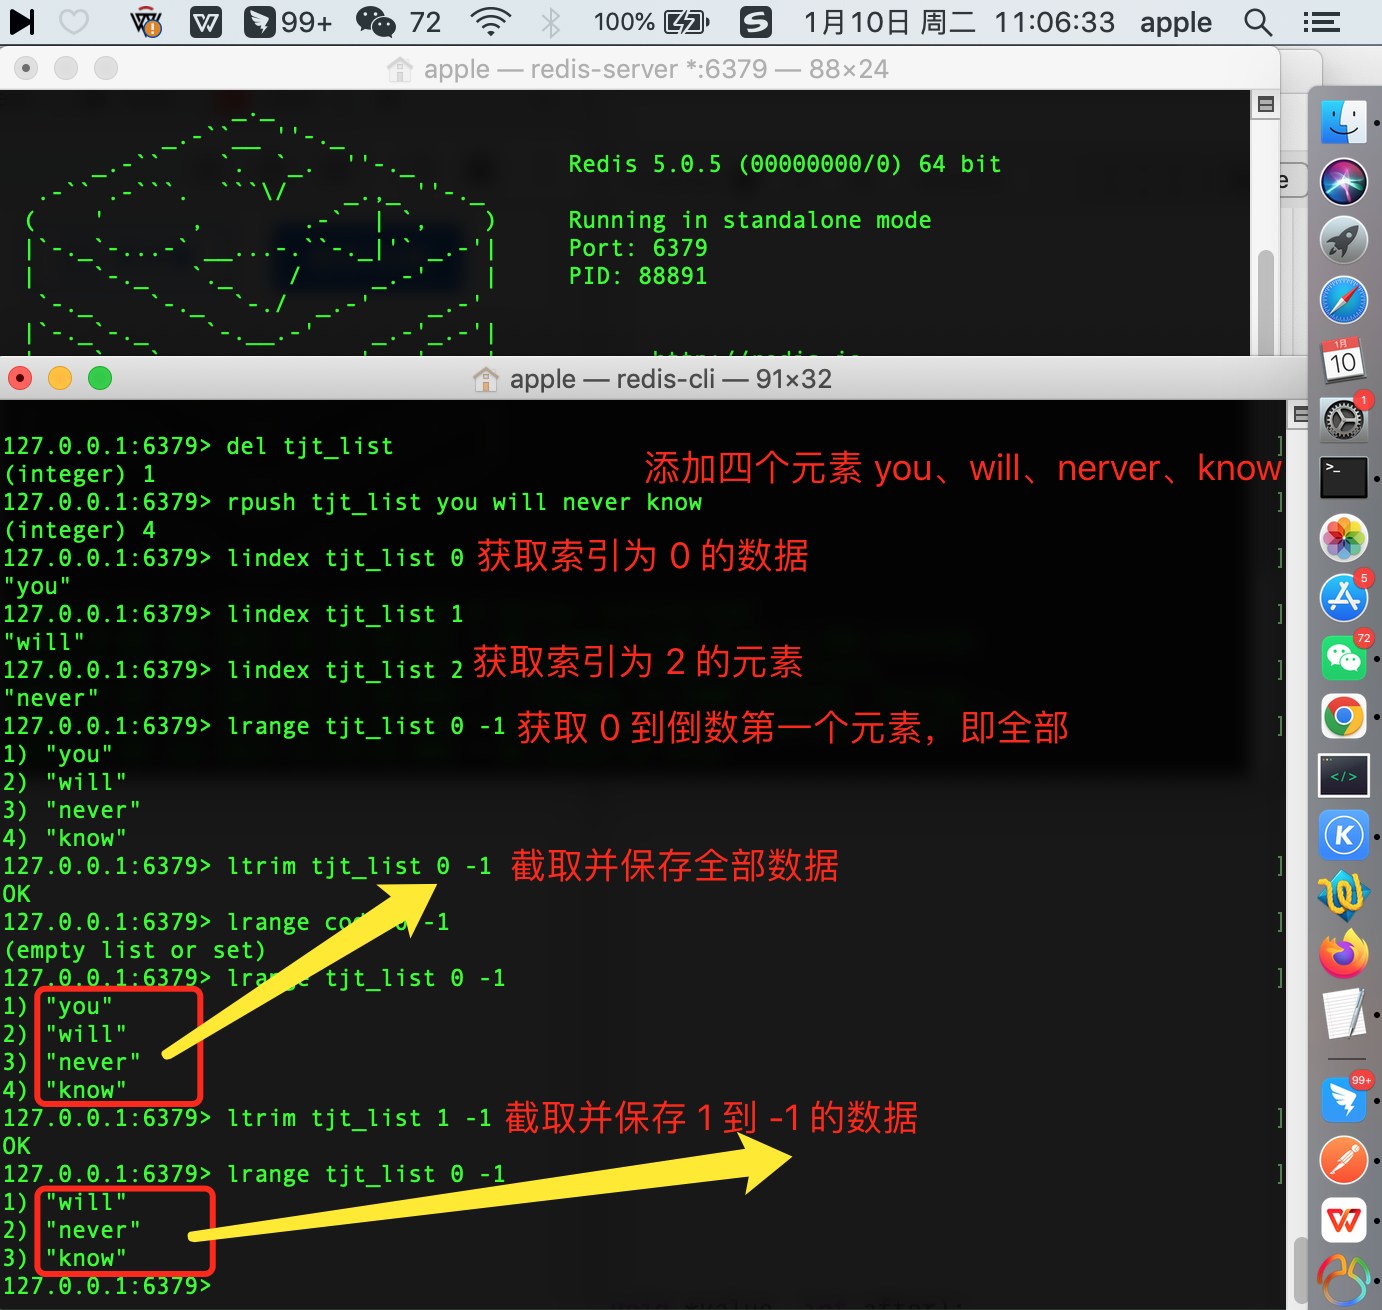Viewport: 1382px width, 1310px height.
Task: Click the 'del tjt_list' command line
Action: pyautogui.click(x=310, y=446)
